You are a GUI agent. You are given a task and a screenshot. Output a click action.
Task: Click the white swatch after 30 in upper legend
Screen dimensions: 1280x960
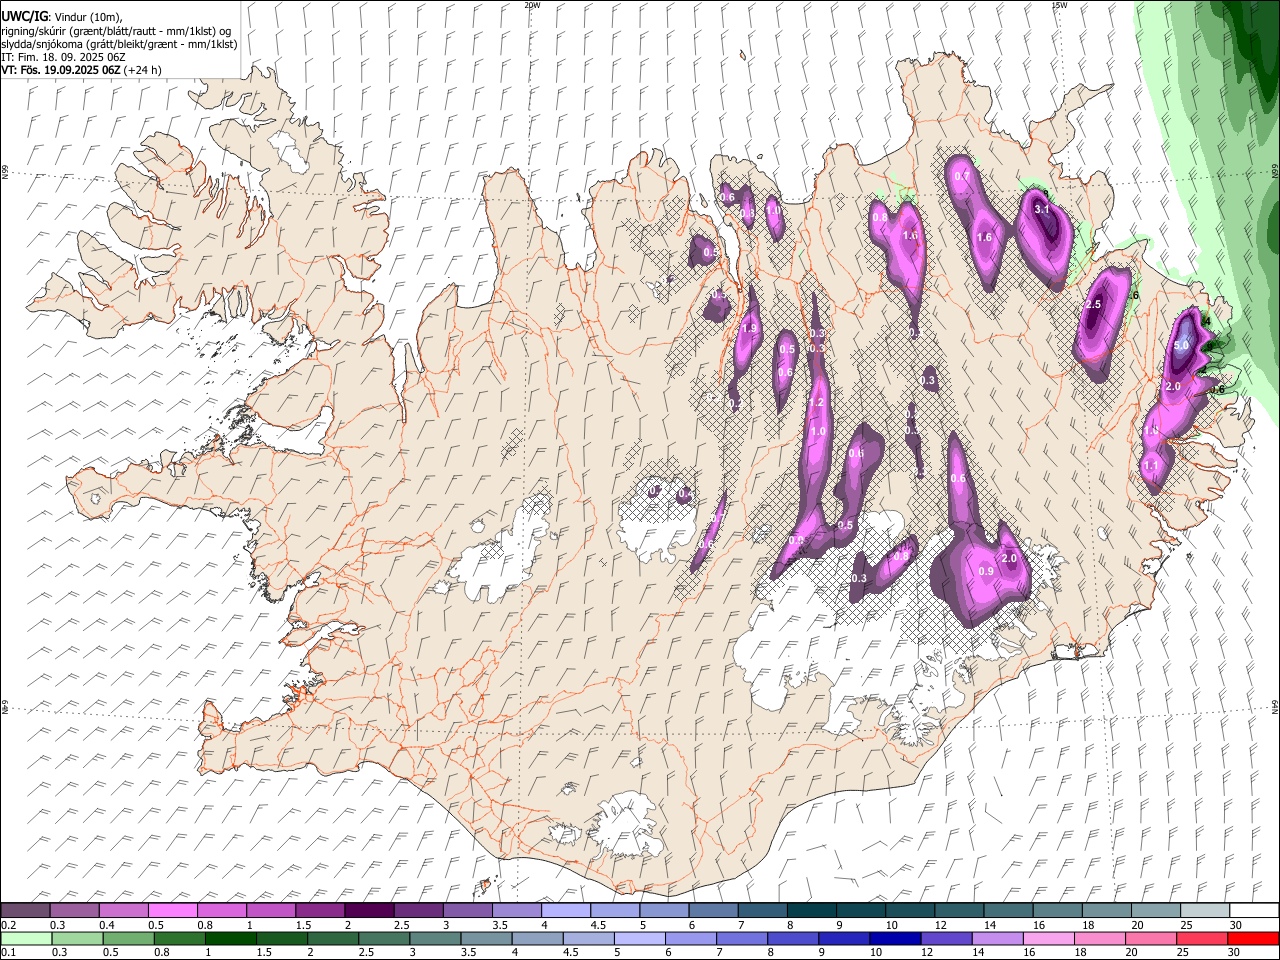click(1253, 911)
